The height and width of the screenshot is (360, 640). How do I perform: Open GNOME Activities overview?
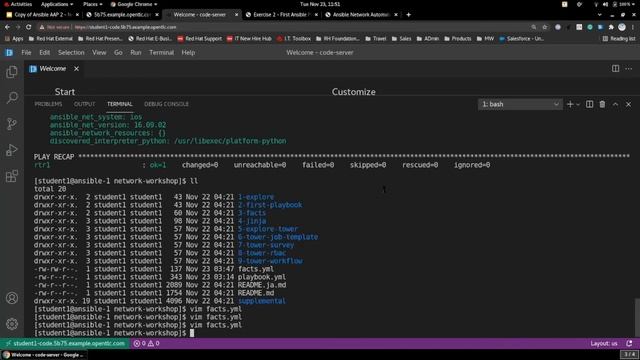(18, 4)
